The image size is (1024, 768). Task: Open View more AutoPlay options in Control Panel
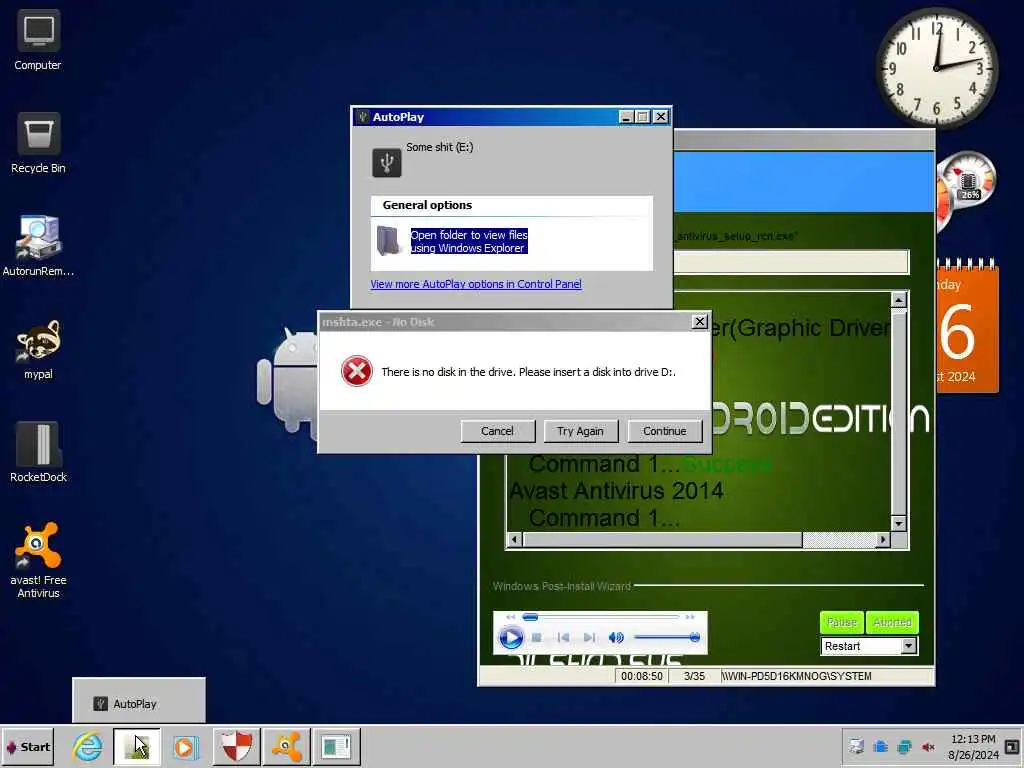point(476,284)
